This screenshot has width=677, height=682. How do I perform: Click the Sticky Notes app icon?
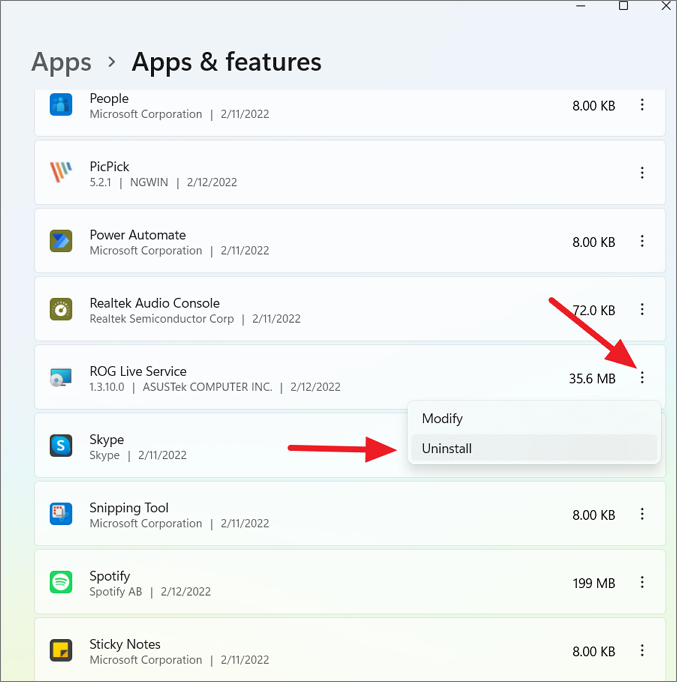click(x=61, y=651)
